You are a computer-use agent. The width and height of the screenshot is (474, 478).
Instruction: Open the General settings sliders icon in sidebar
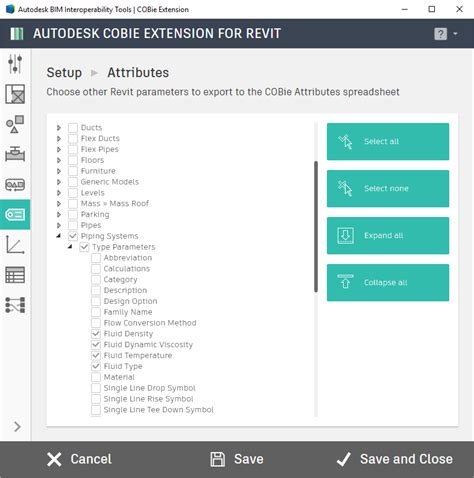click(15, 64)
